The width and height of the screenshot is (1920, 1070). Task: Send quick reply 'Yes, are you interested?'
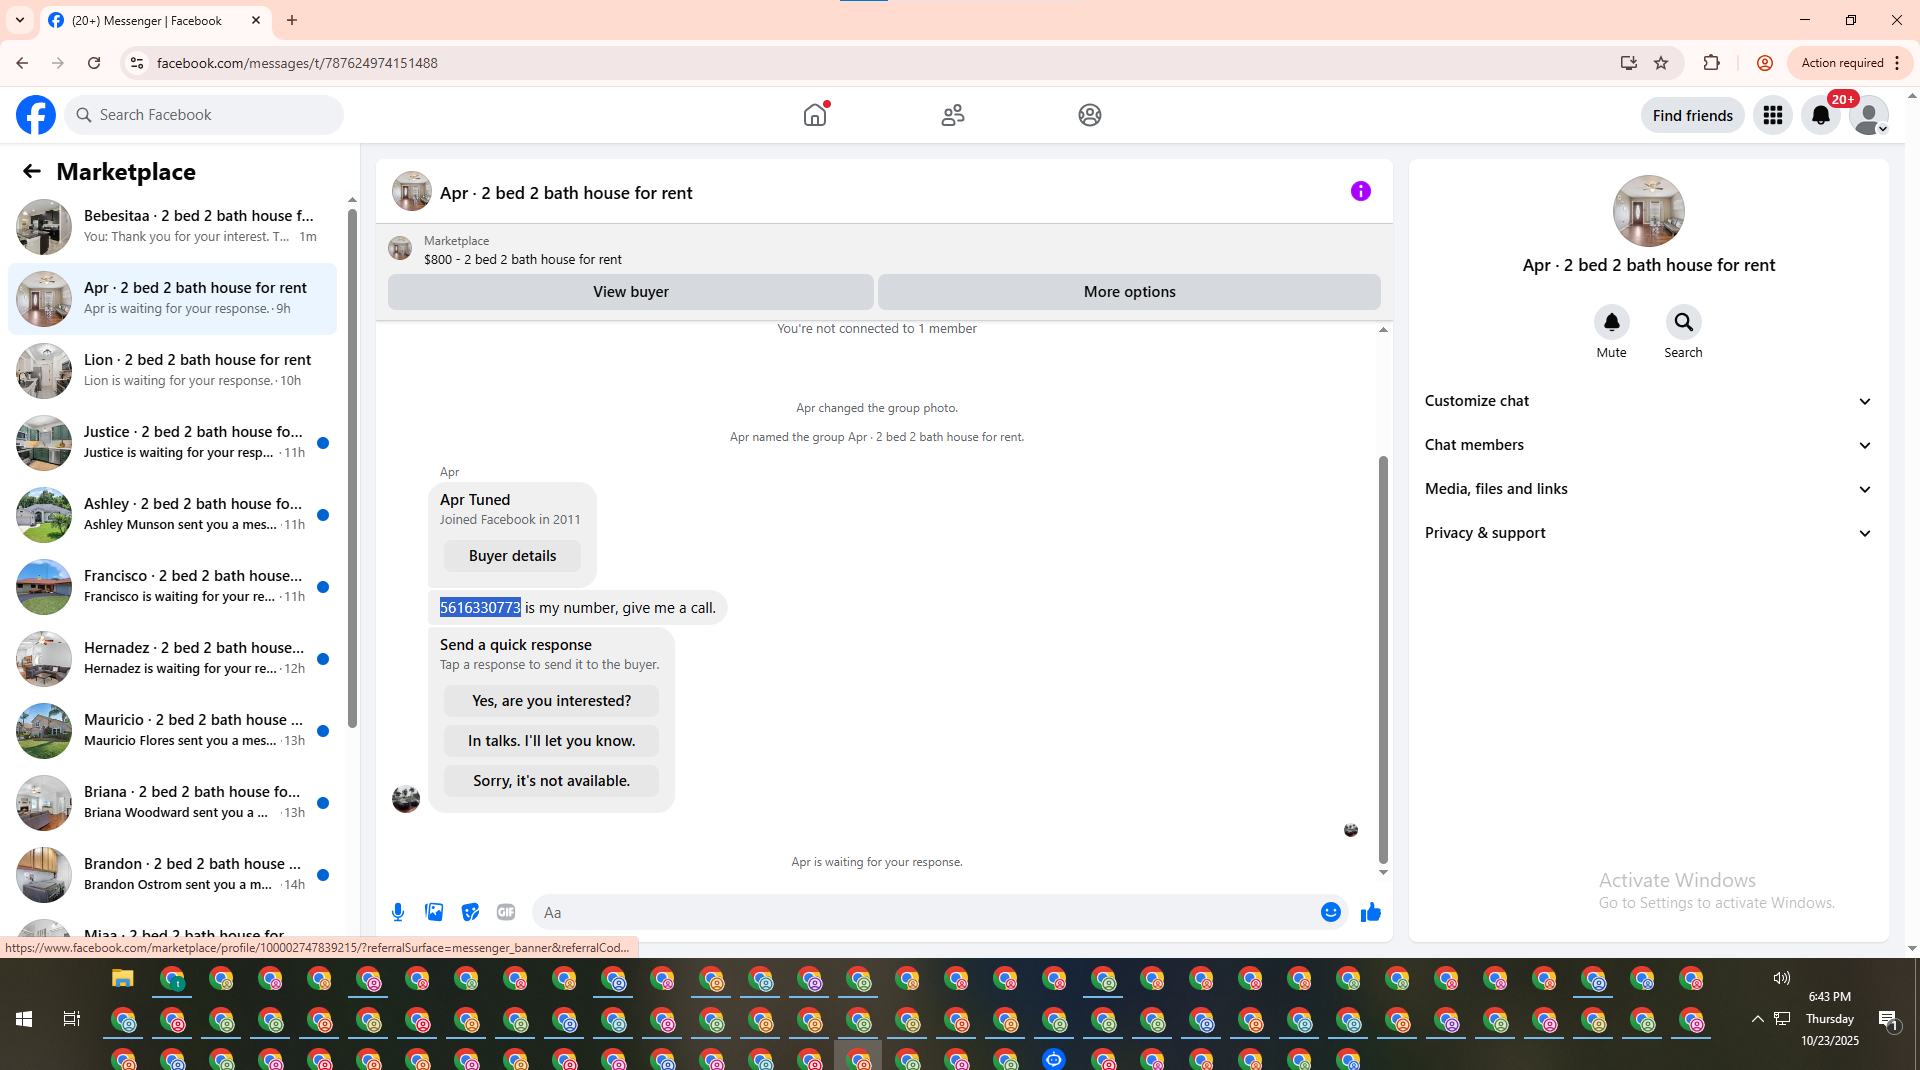pos(551,701)
